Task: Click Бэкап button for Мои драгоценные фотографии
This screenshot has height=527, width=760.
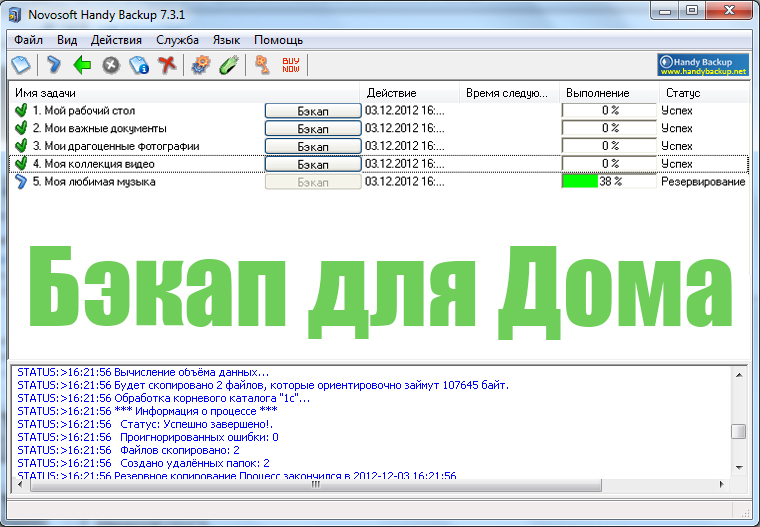Action: point(313,146)
